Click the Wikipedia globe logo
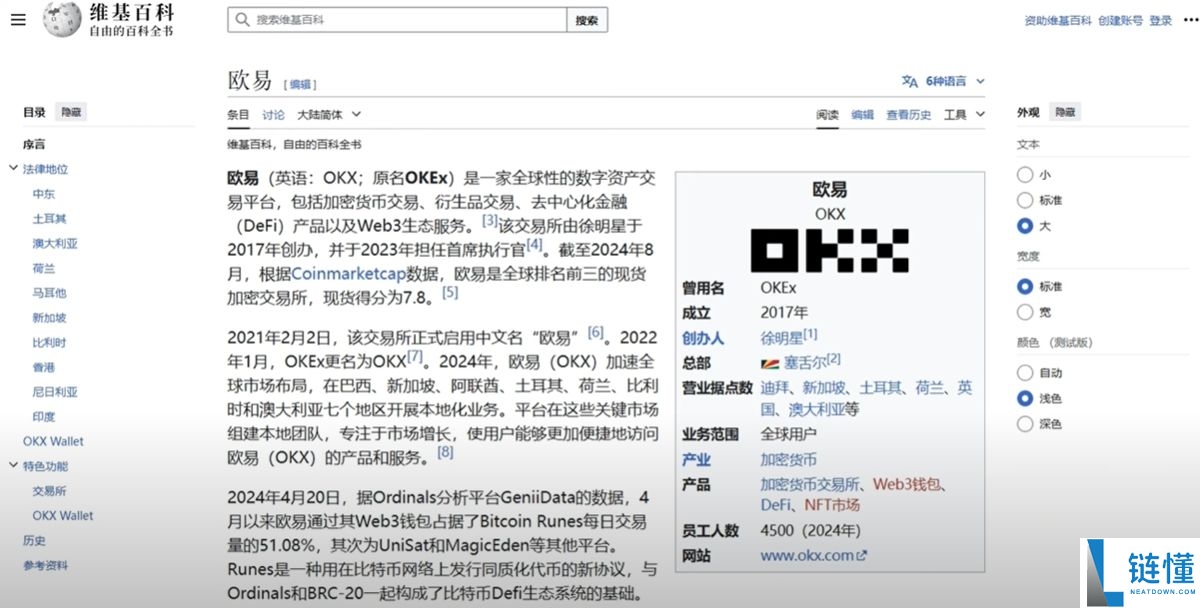 (x=61, y=20)
